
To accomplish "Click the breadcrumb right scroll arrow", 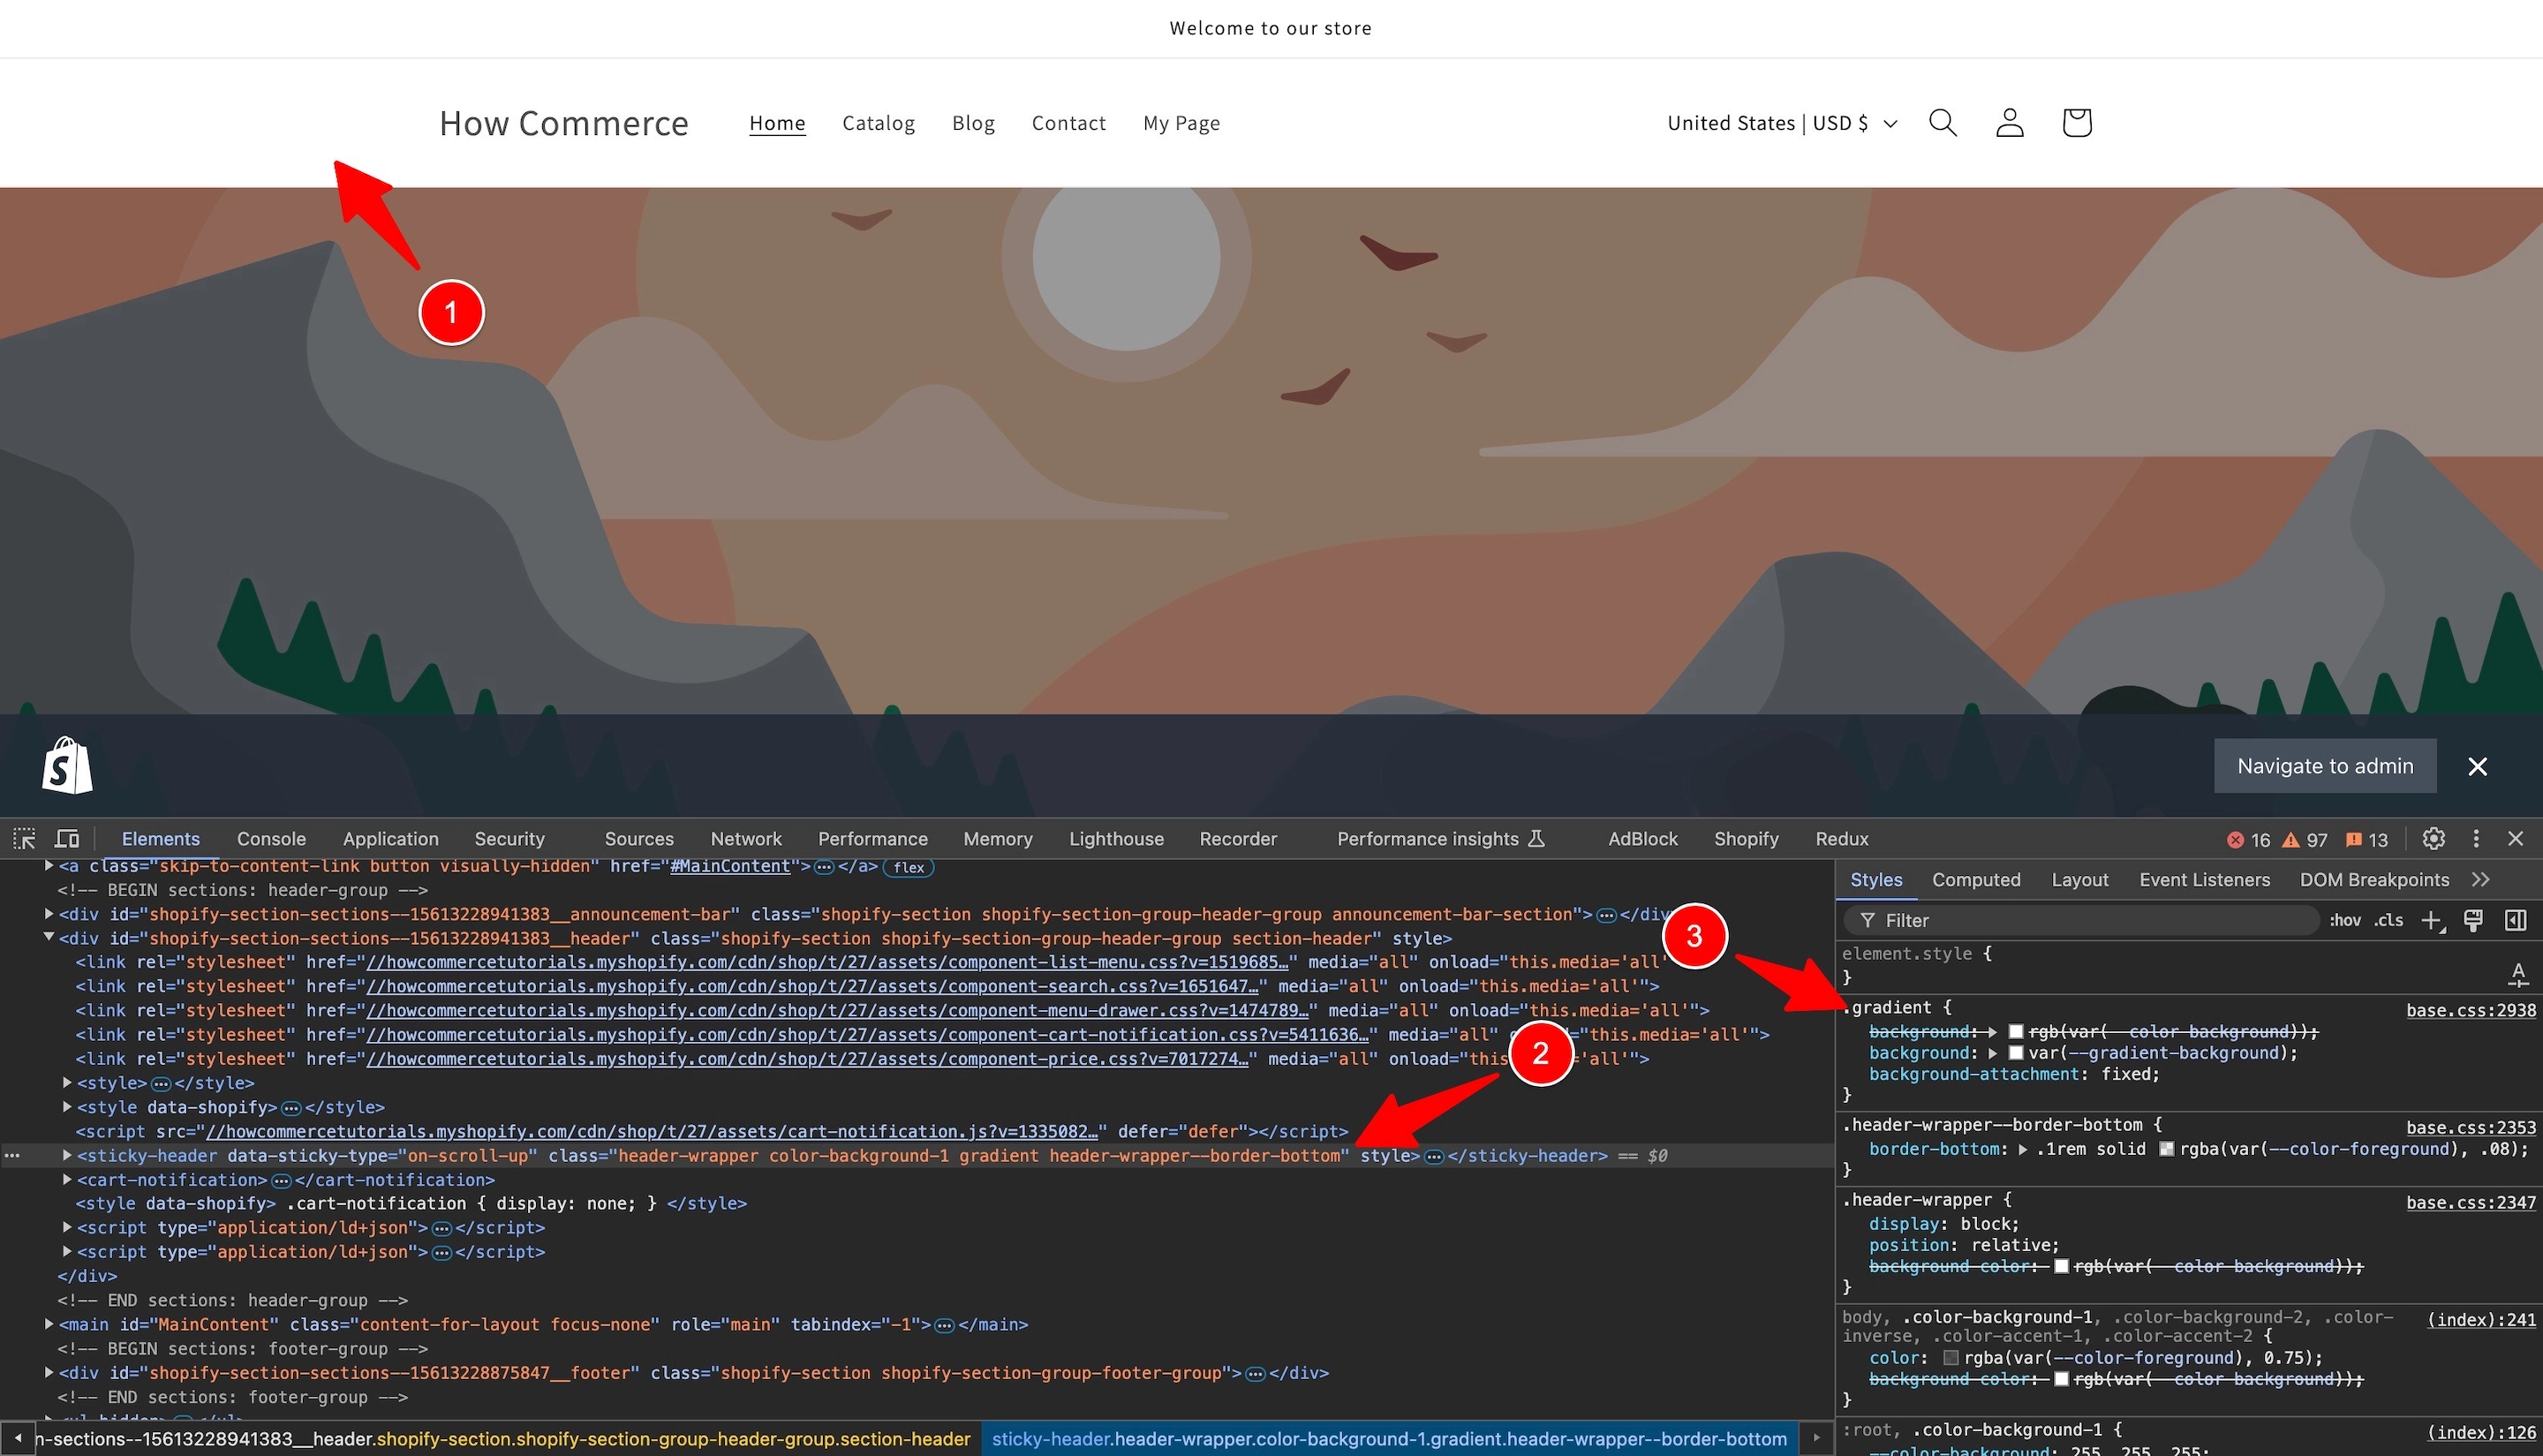I will (x=1816, y=1439).
